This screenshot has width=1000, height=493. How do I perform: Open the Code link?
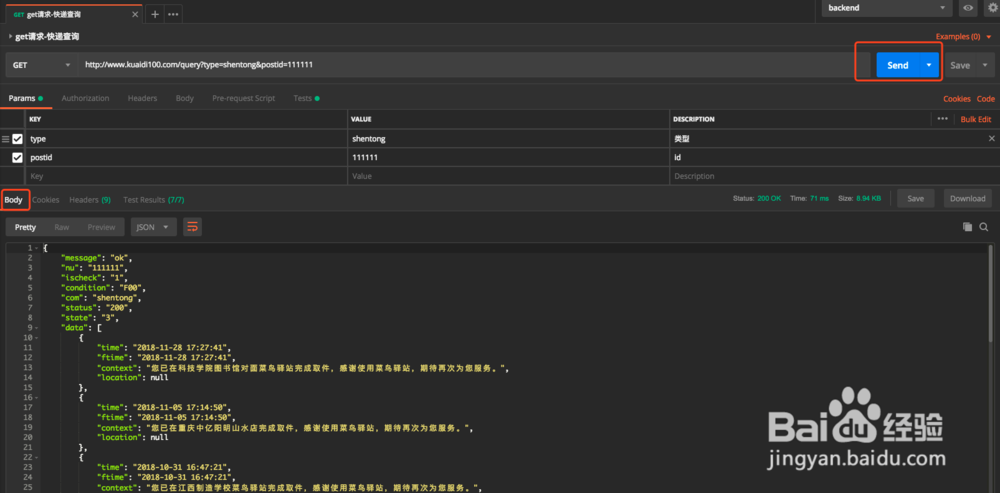[986, 99]
